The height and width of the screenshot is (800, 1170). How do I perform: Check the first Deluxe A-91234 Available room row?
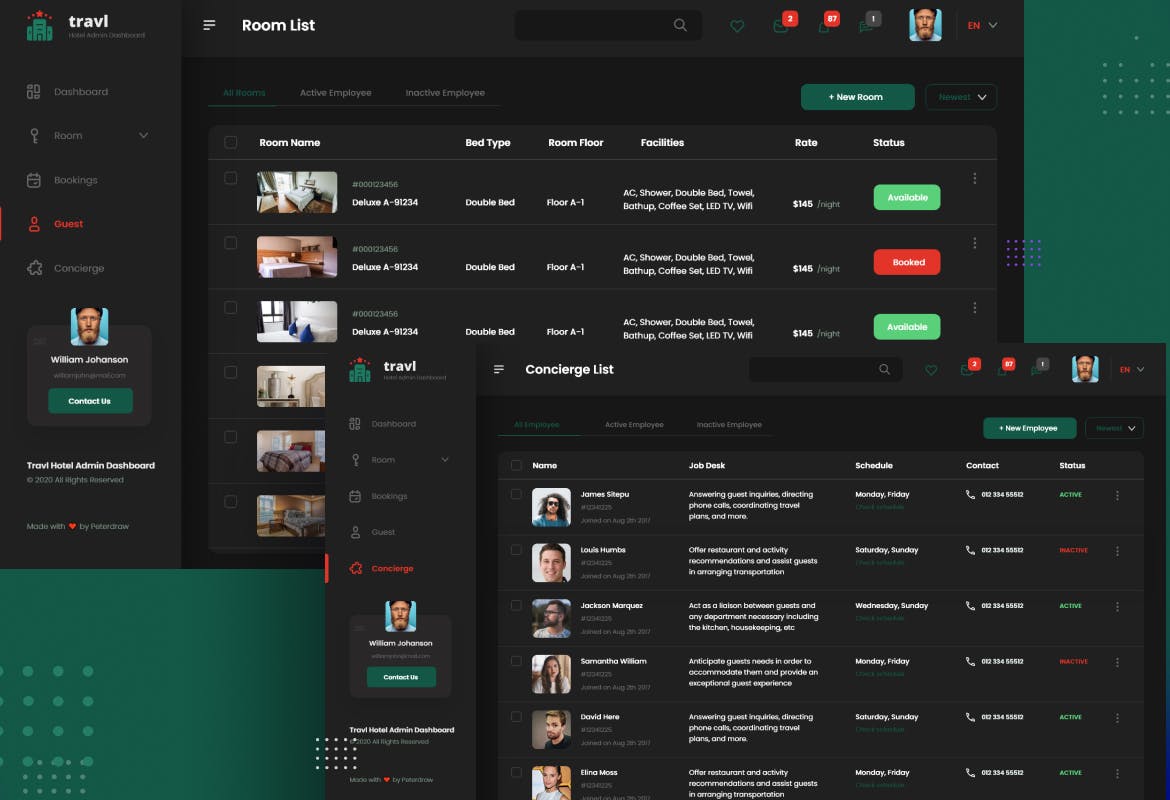point(231,178)
